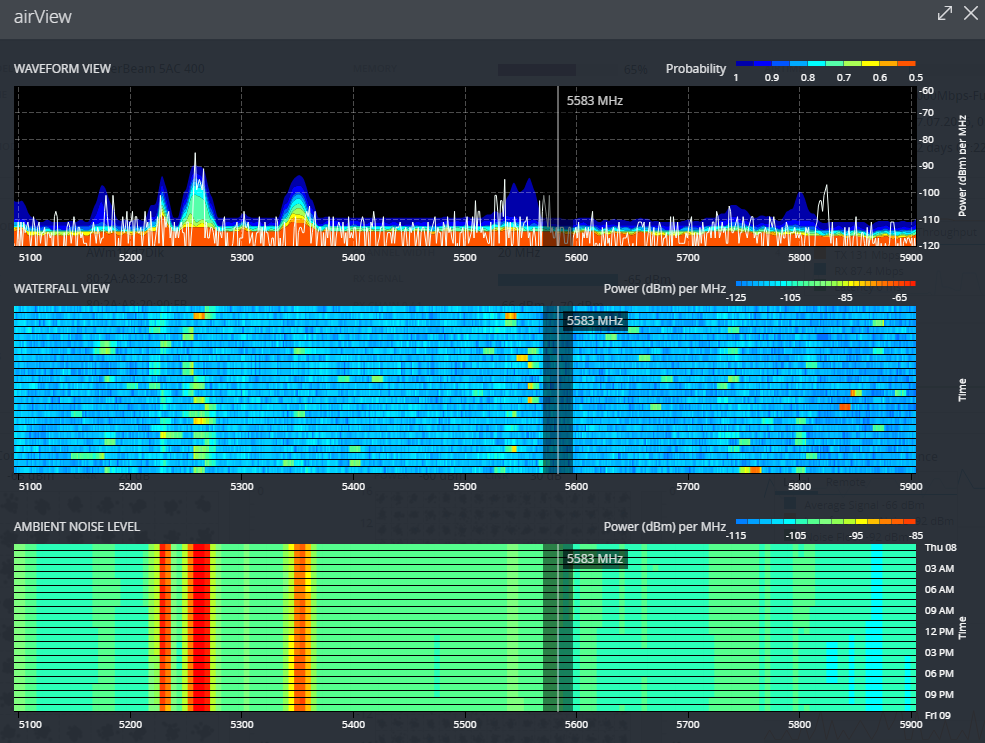The height and width of the screenshot is (743, 985).
Task: Click the Thu 08 time label
Action: (x=940, y=548)
